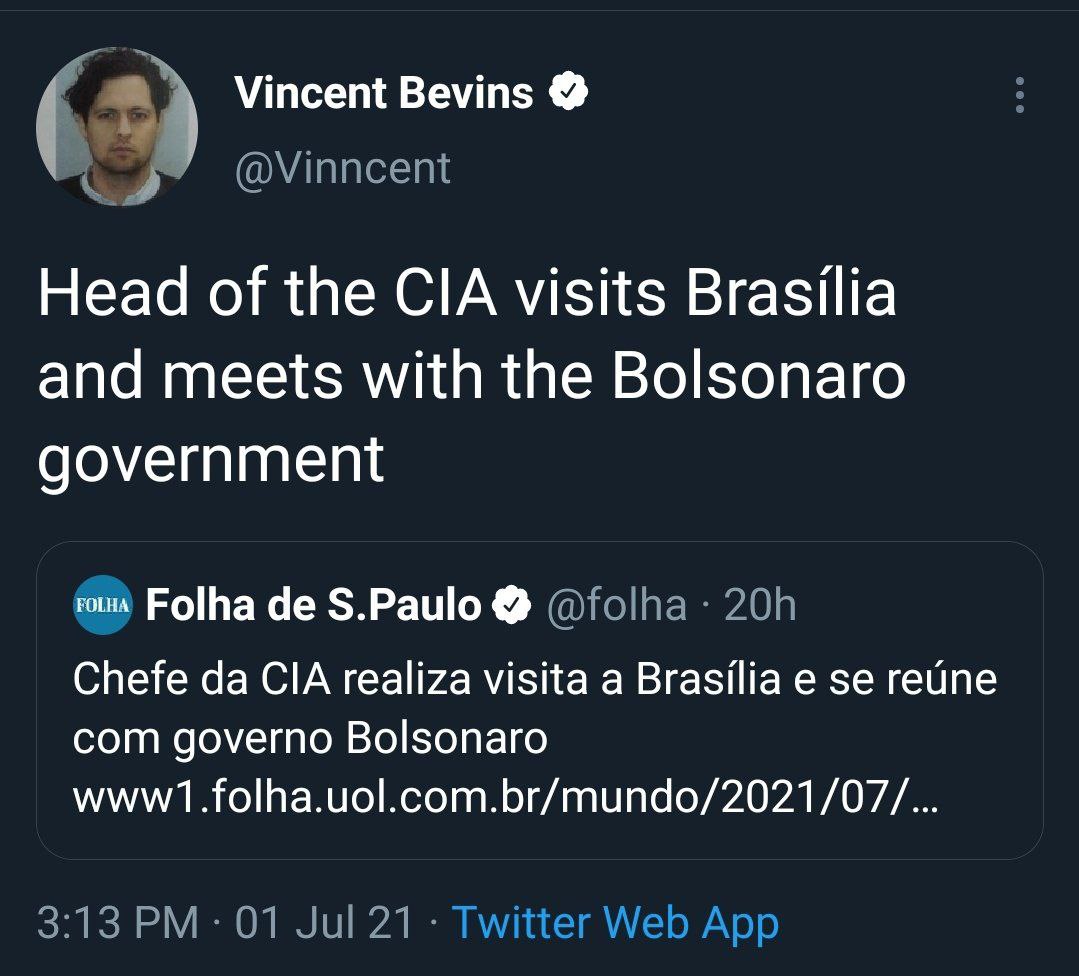Screen dimensions: 1079x976
Task: Select the quoted Portuguese headline text
Action: (x=535, y=680)
